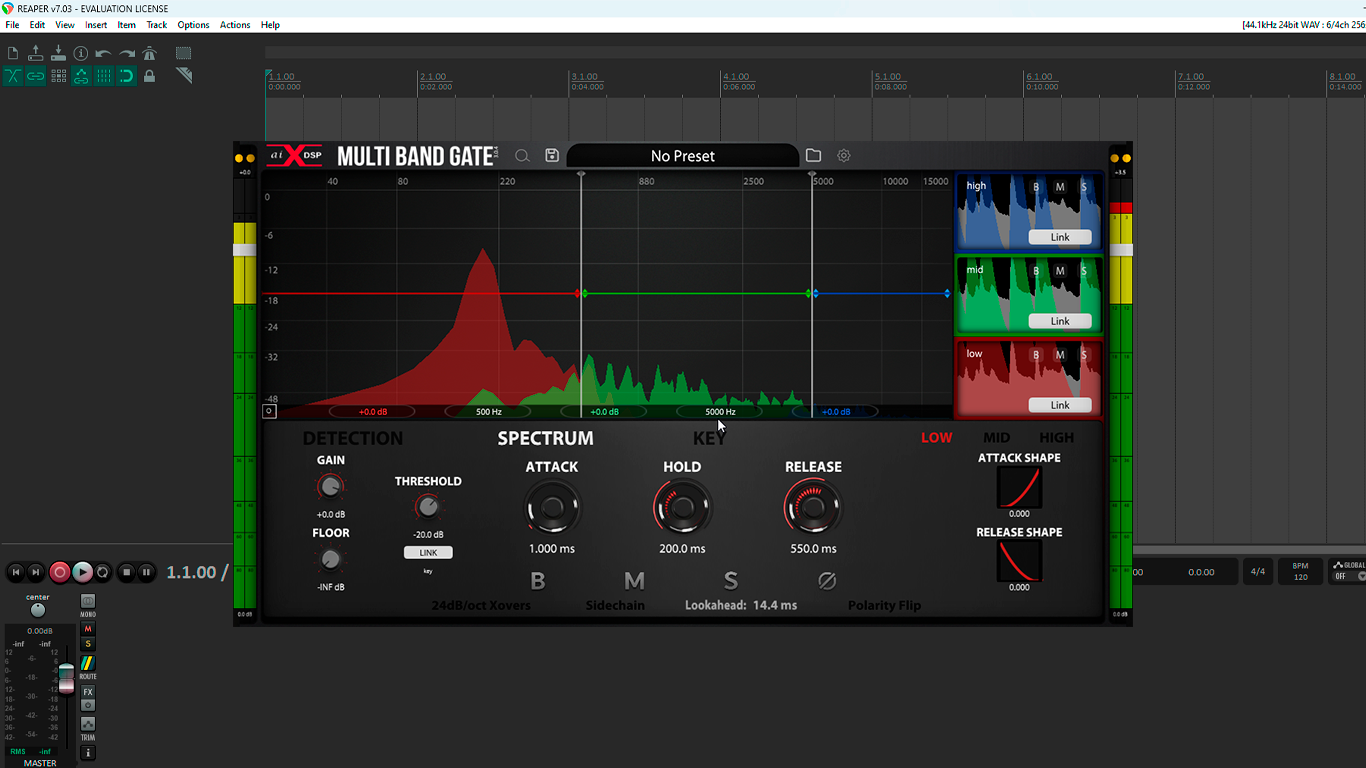Open project settings info icon

[81, 53]
